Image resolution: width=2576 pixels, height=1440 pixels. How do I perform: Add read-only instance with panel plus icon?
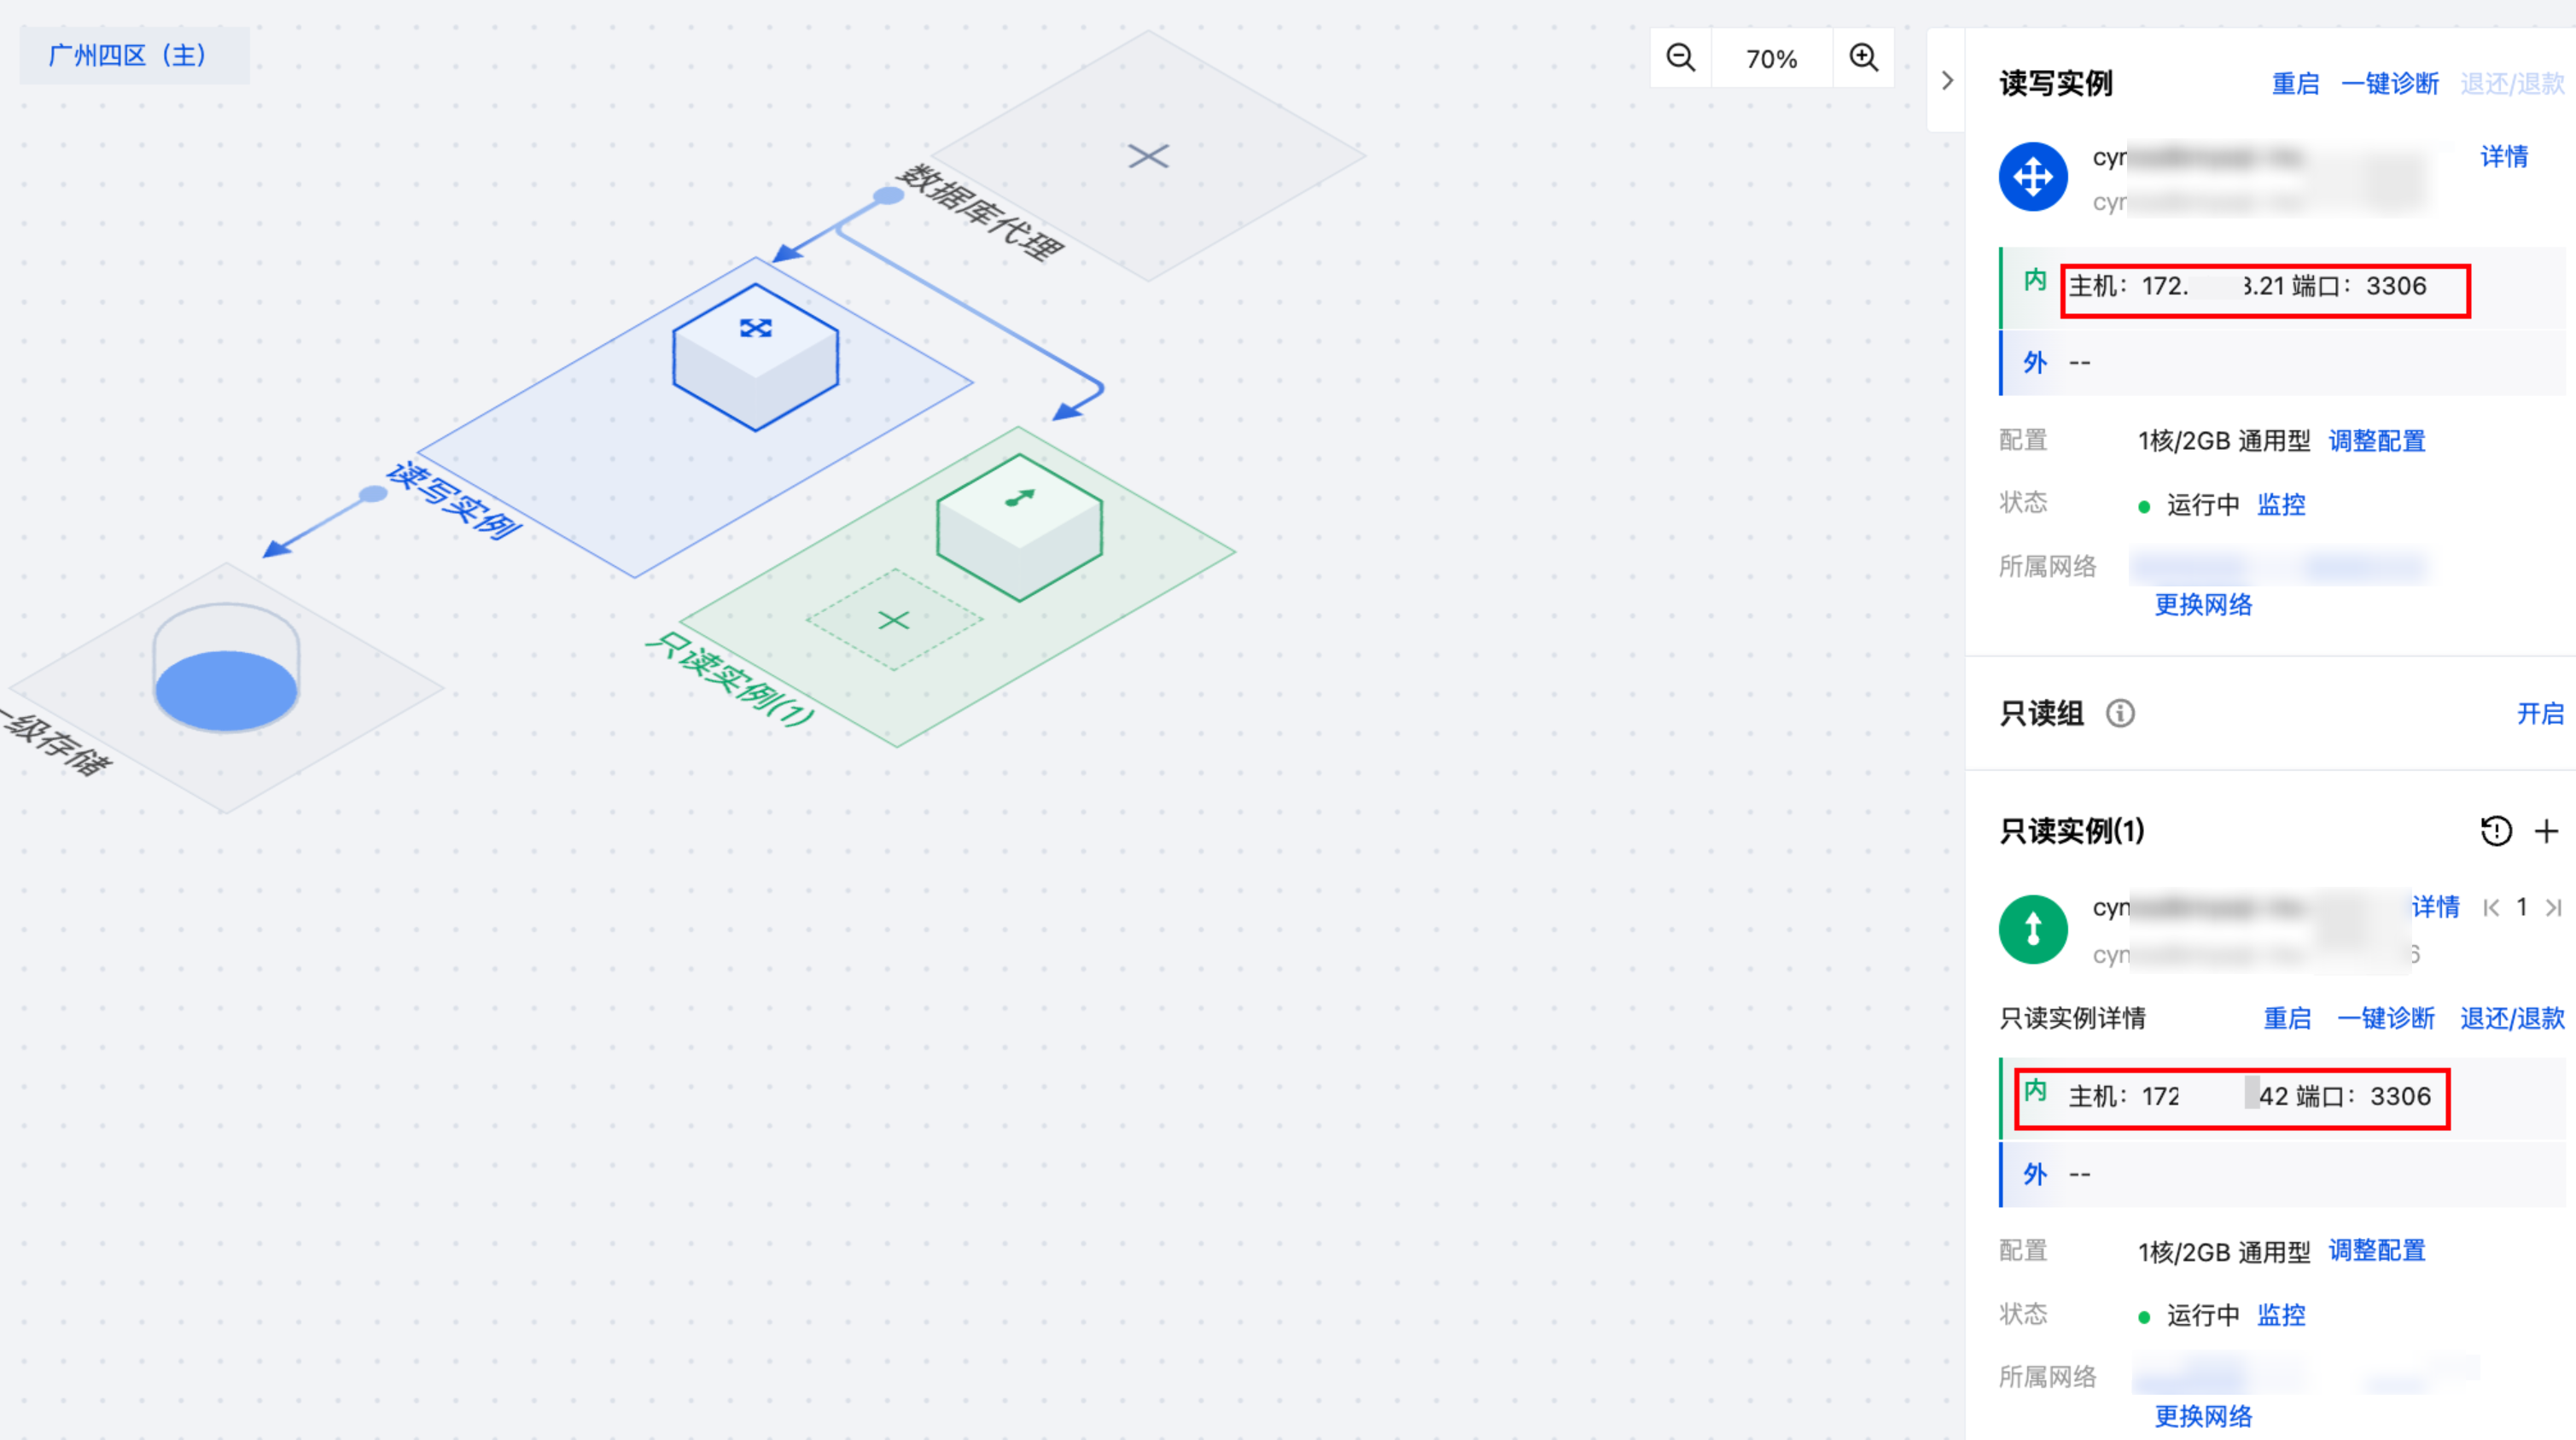(2547, 831)
